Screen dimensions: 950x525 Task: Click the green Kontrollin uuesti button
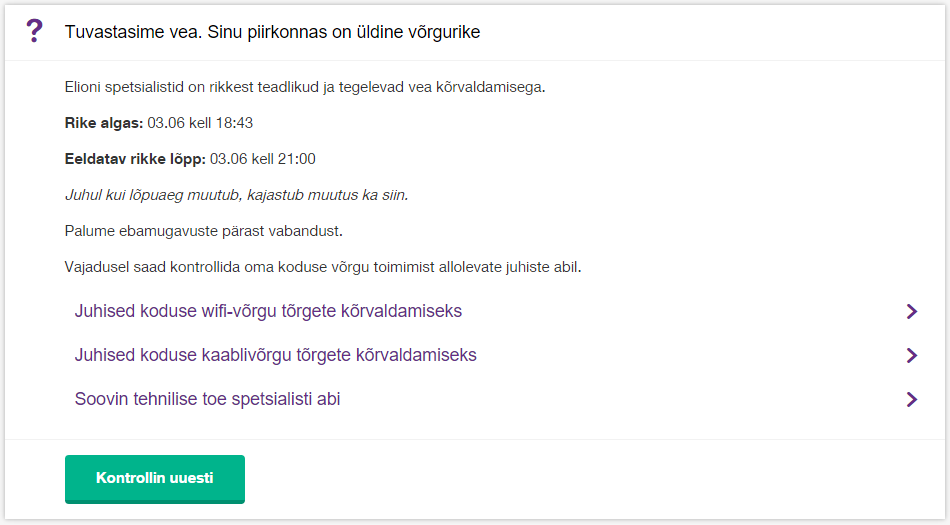point(154,479)
